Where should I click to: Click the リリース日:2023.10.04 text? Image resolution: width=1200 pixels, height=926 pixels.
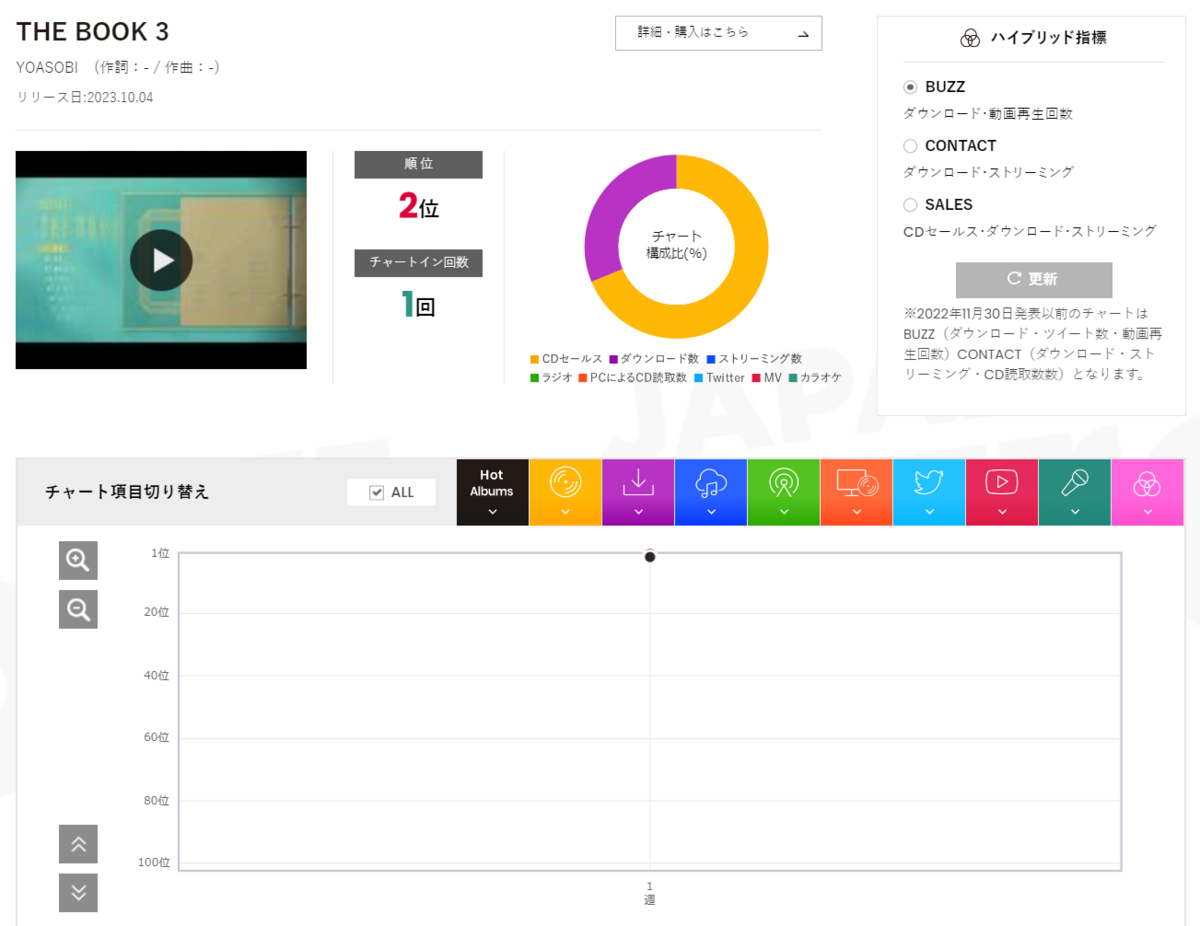point(85,97)
